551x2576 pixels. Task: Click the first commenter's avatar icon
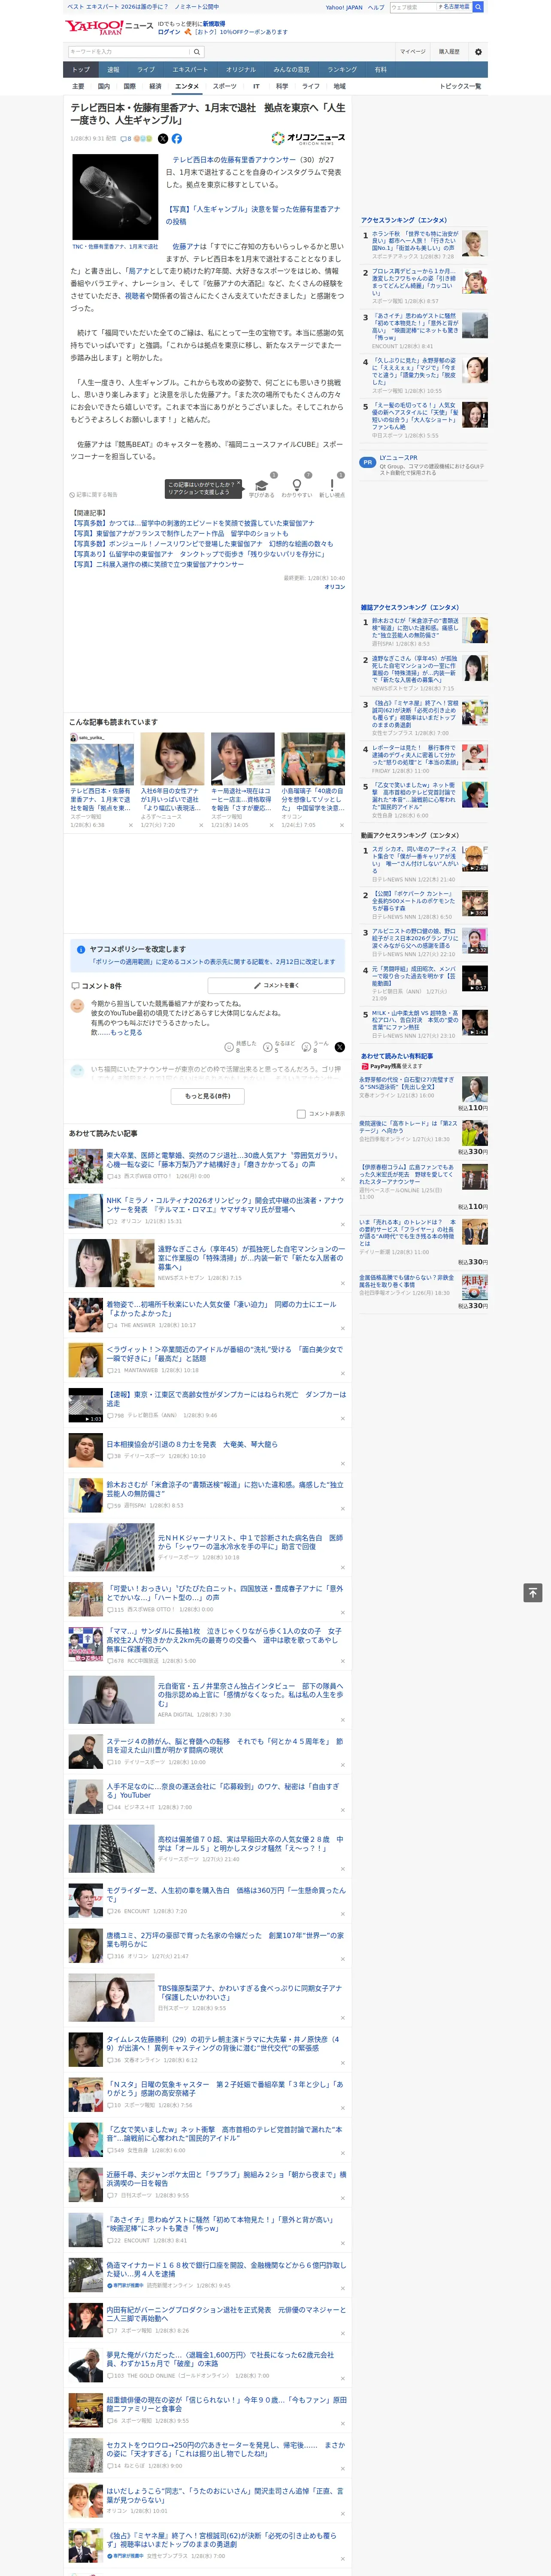(x=77, y=1006)
